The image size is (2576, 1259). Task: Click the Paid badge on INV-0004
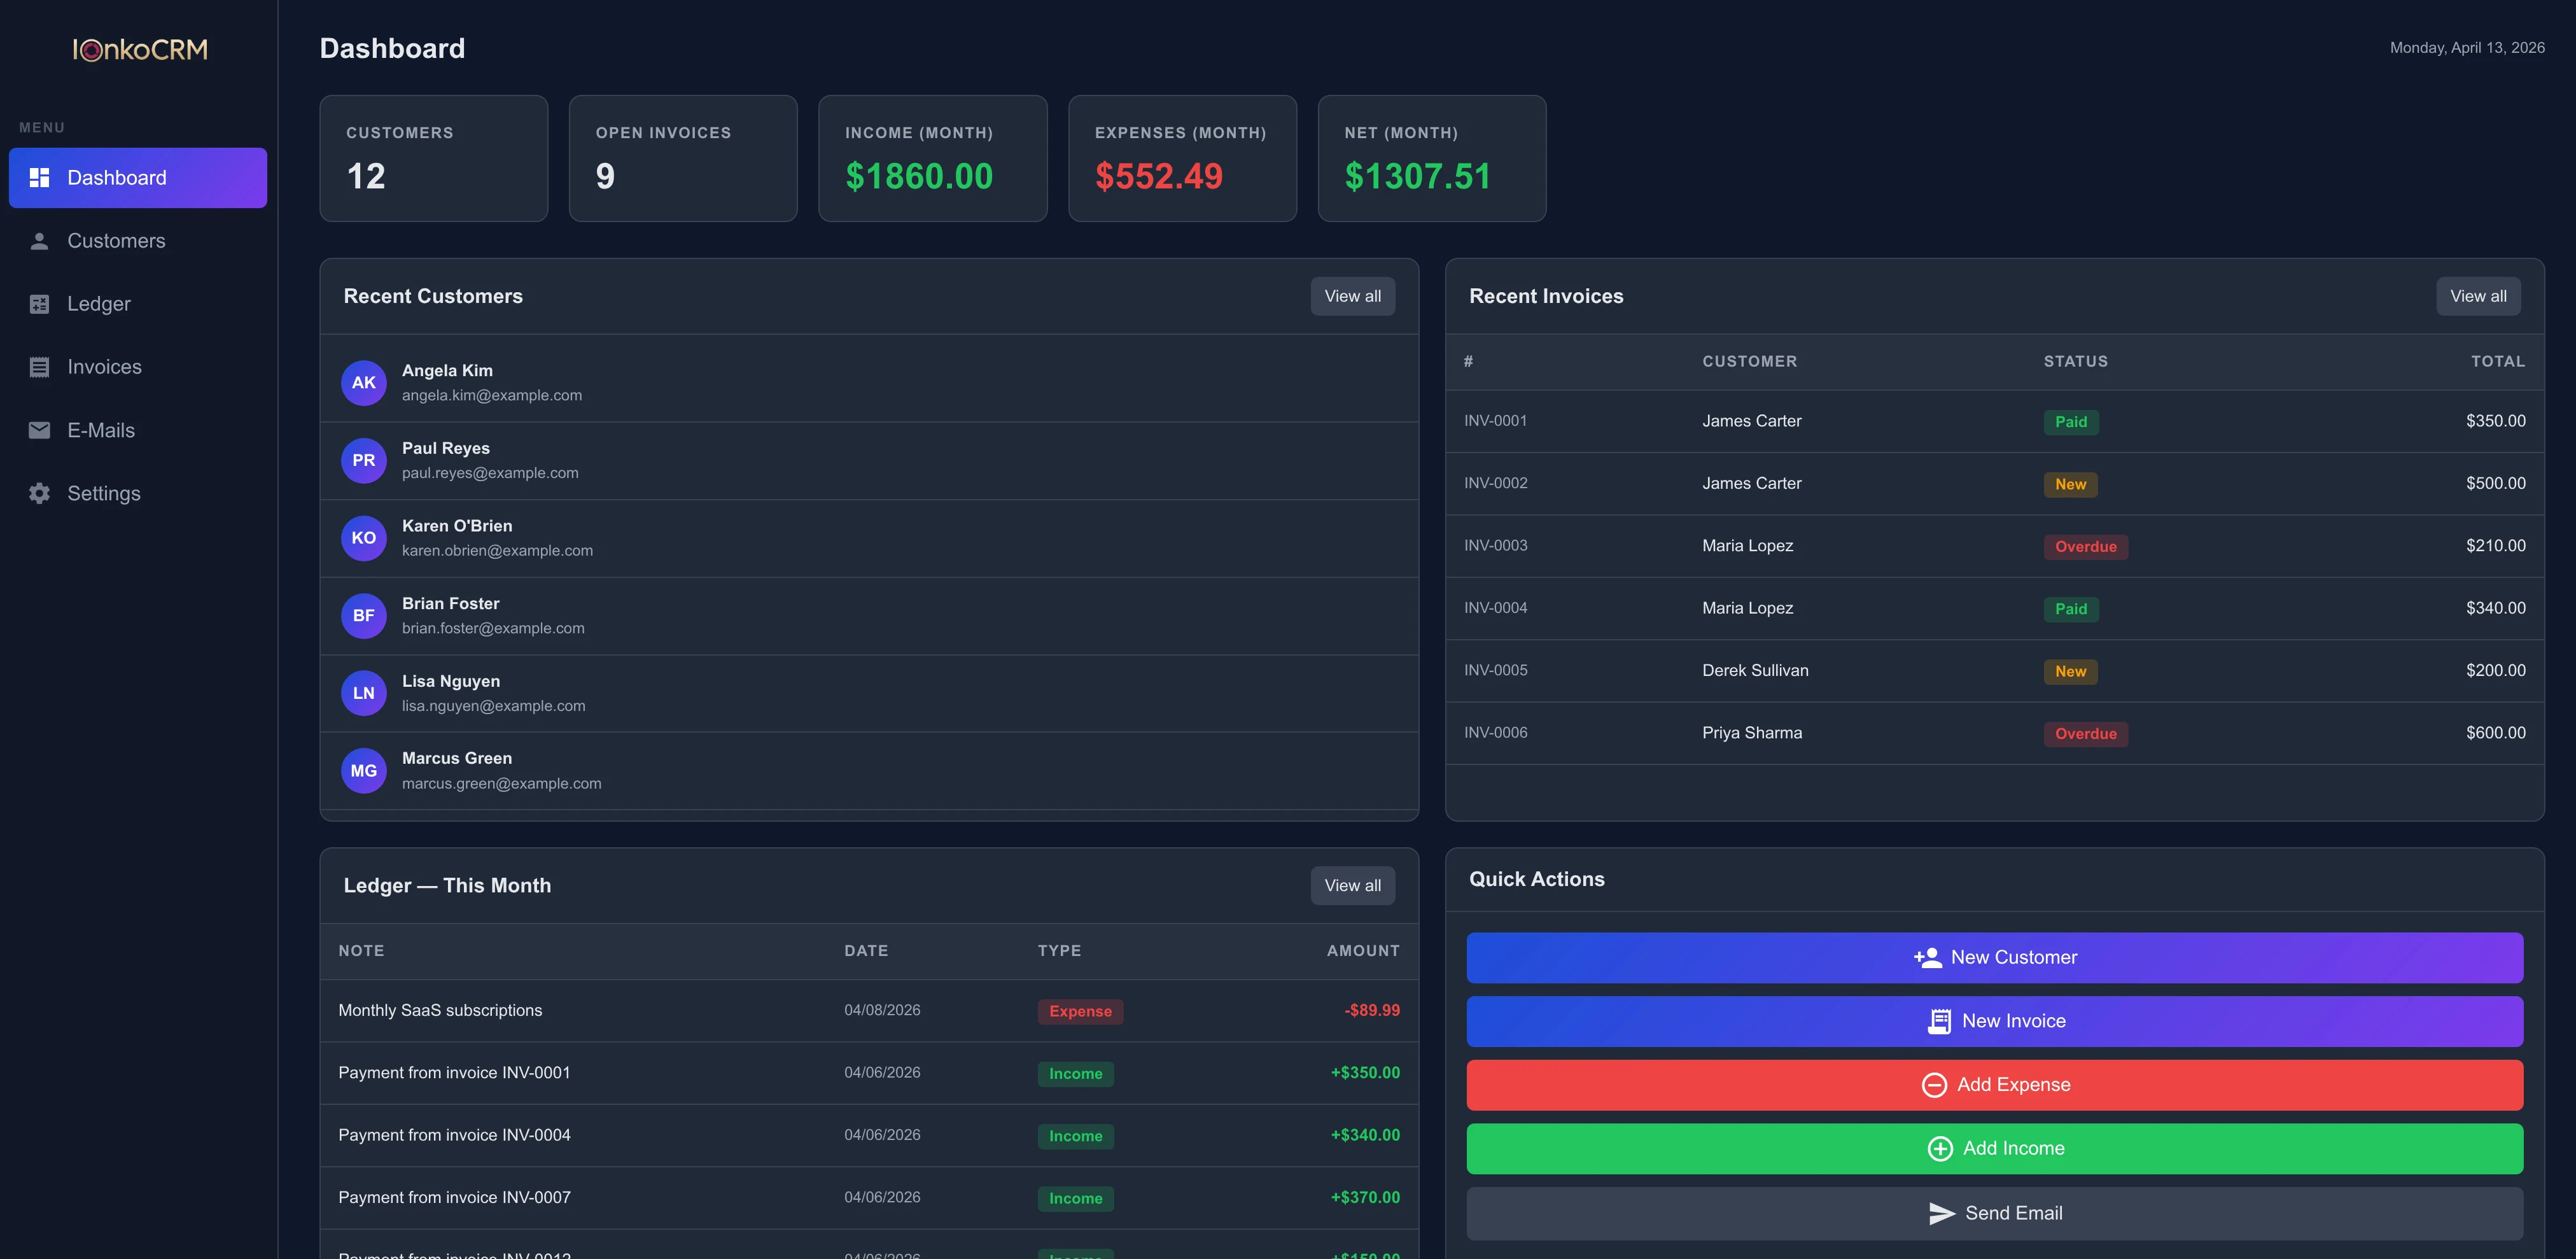[2071, 609]
